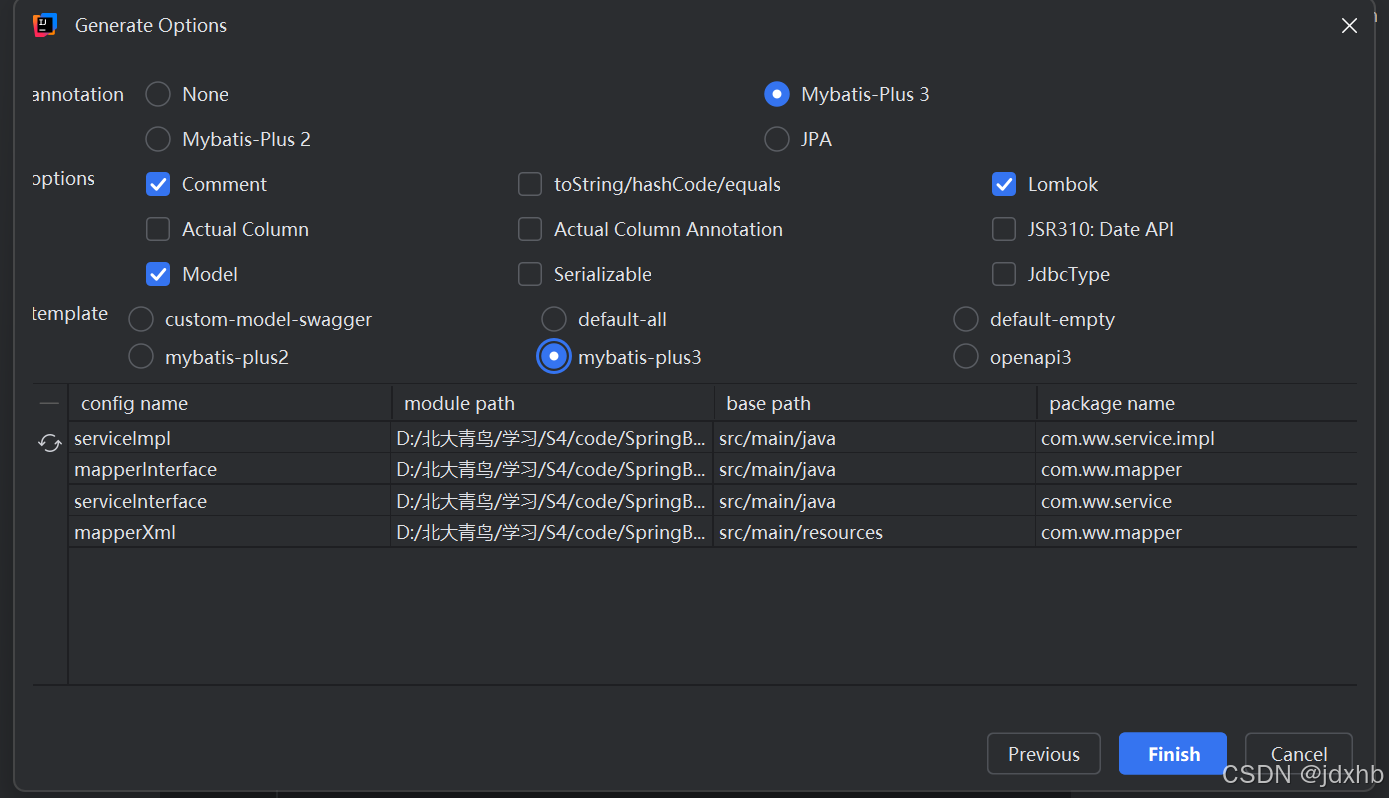Viewport: 1389px width, 798px height.
Task: Check the Actual Column Annotation box
Action: (530, 229)
